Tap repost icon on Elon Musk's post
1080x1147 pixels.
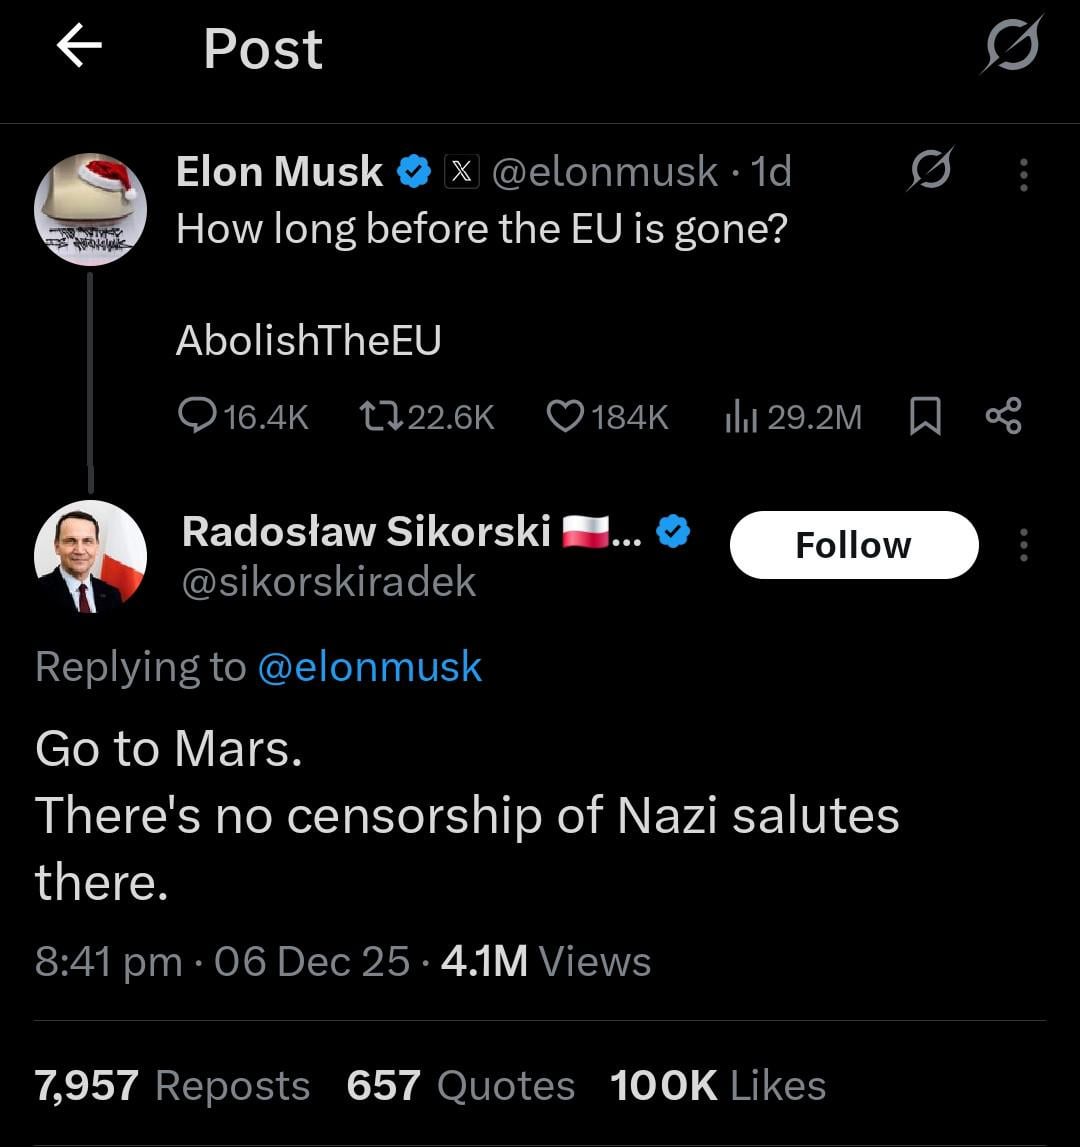(x=380, y=416)
